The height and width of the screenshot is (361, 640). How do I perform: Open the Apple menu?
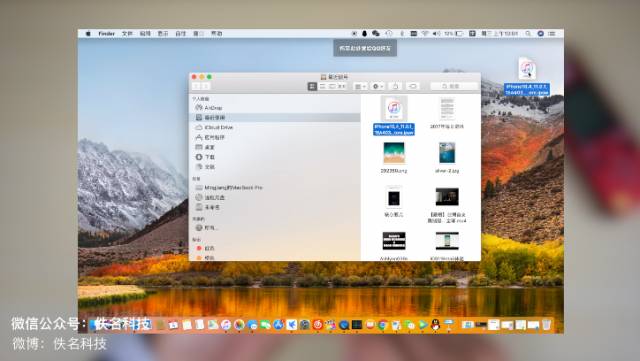point(88,33)
